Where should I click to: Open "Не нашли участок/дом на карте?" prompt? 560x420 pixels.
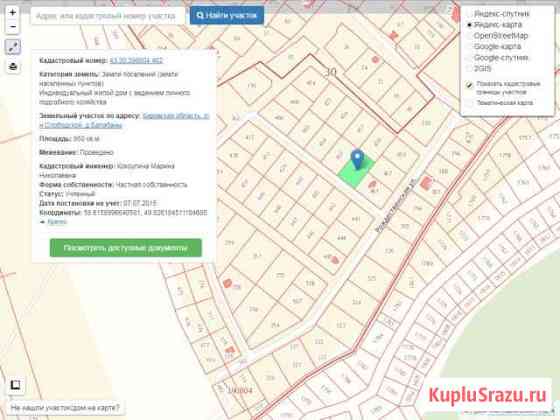pos(65,408)
